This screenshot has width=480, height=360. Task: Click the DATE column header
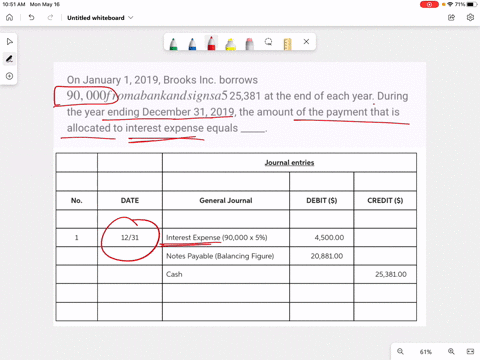pos(130,200)
